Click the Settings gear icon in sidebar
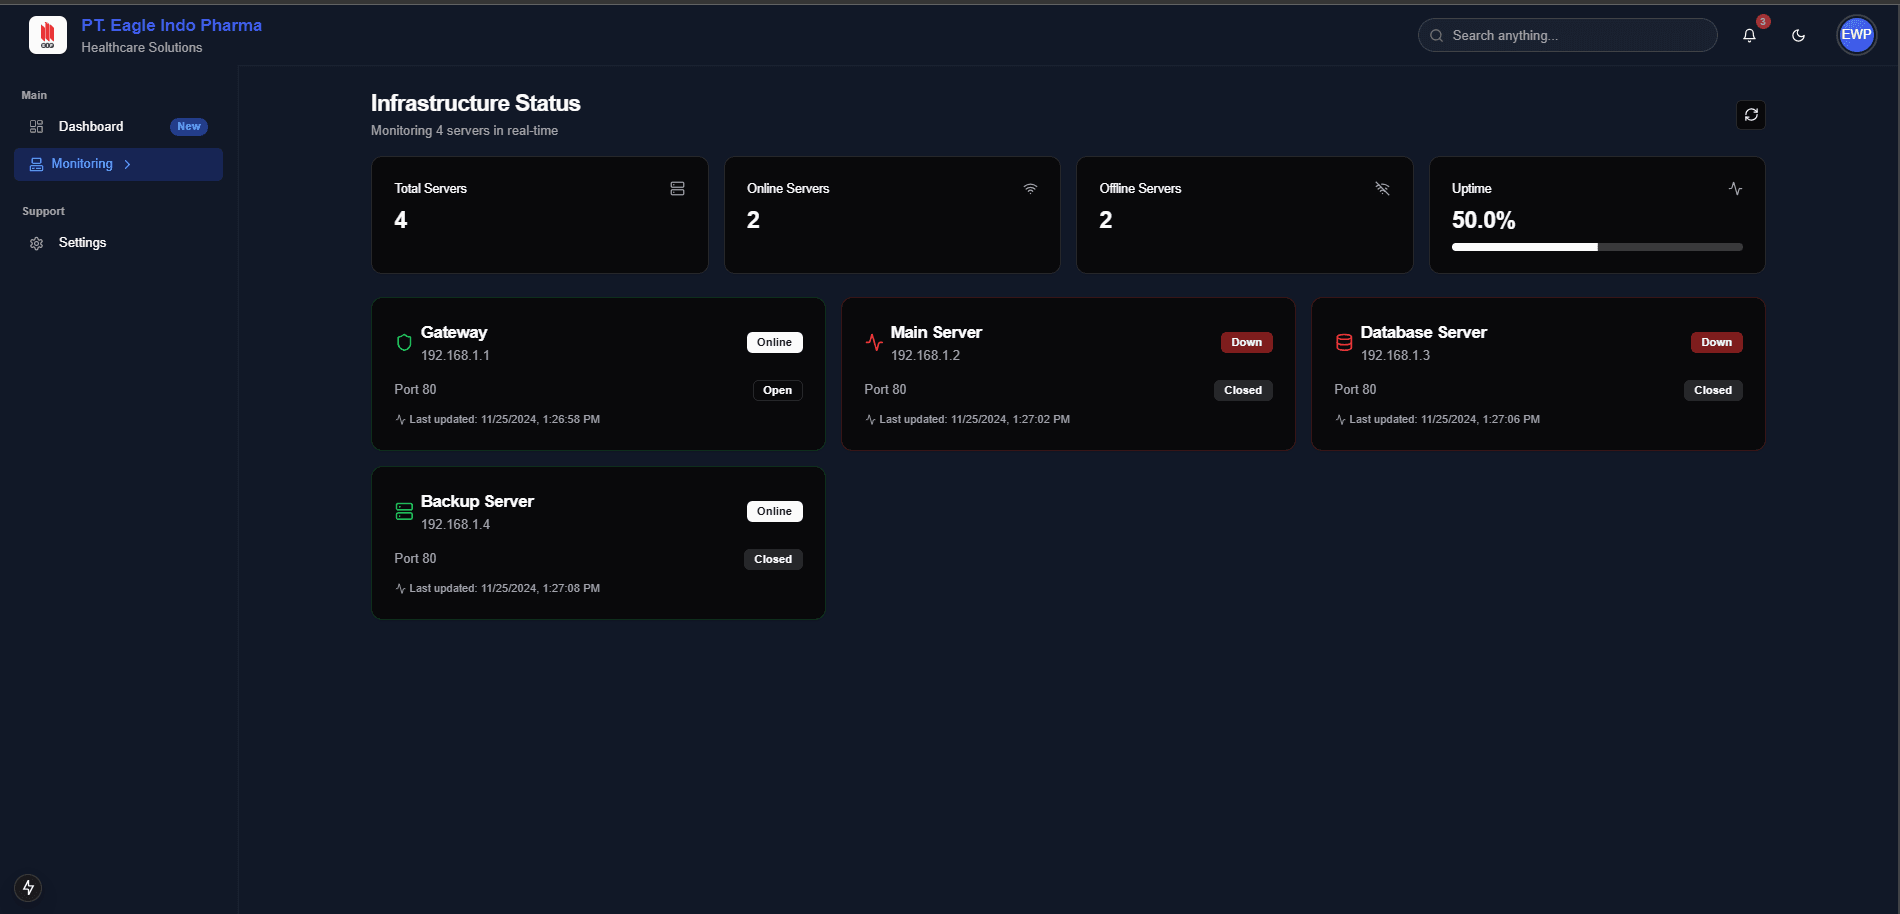Image resolution: width=1900 pixels, height=914 pixels. pos(37,243)
